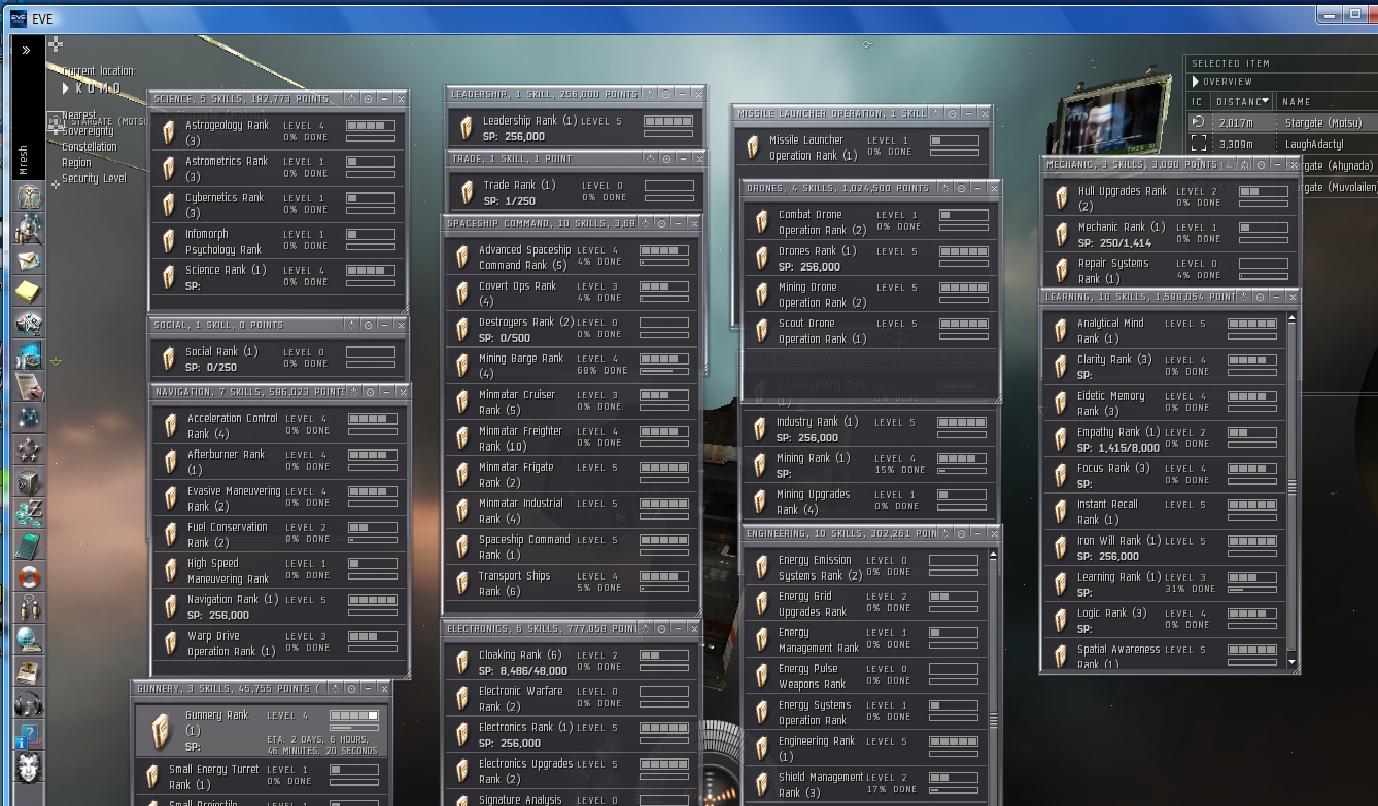Click the star-shaped button in the Leadership window header

click(x=649, y=93)
